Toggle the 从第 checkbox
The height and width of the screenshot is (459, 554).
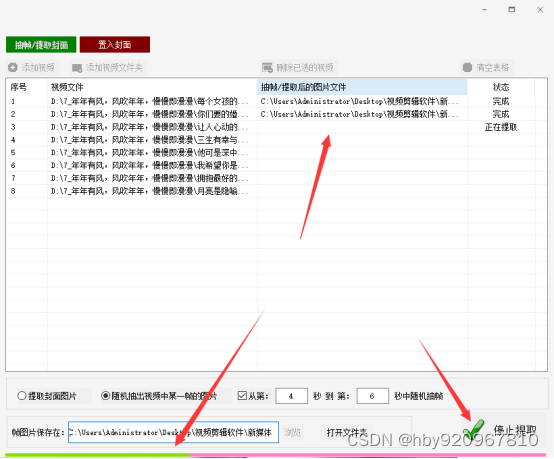tap(242, 396)
